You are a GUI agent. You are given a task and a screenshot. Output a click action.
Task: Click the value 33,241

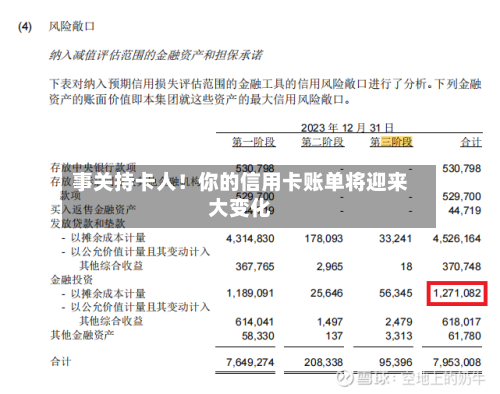395,239
